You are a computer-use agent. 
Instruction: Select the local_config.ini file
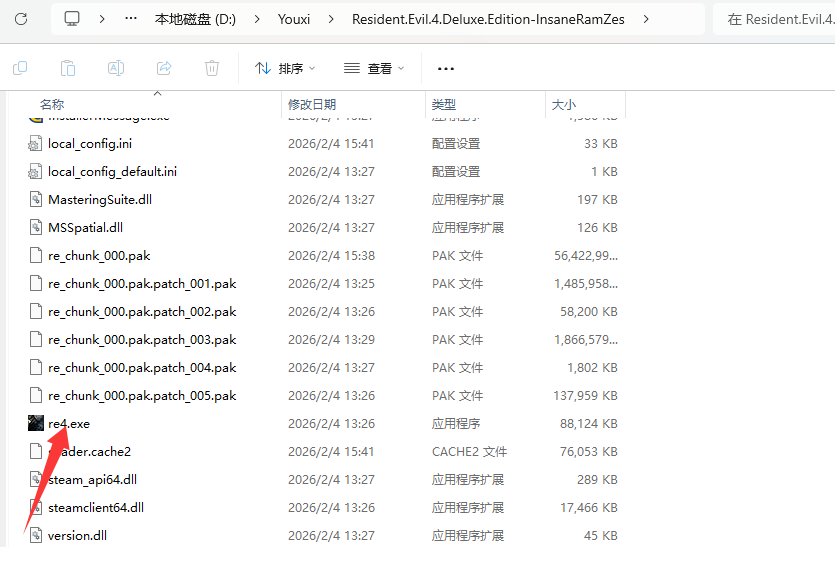(89, 143)
